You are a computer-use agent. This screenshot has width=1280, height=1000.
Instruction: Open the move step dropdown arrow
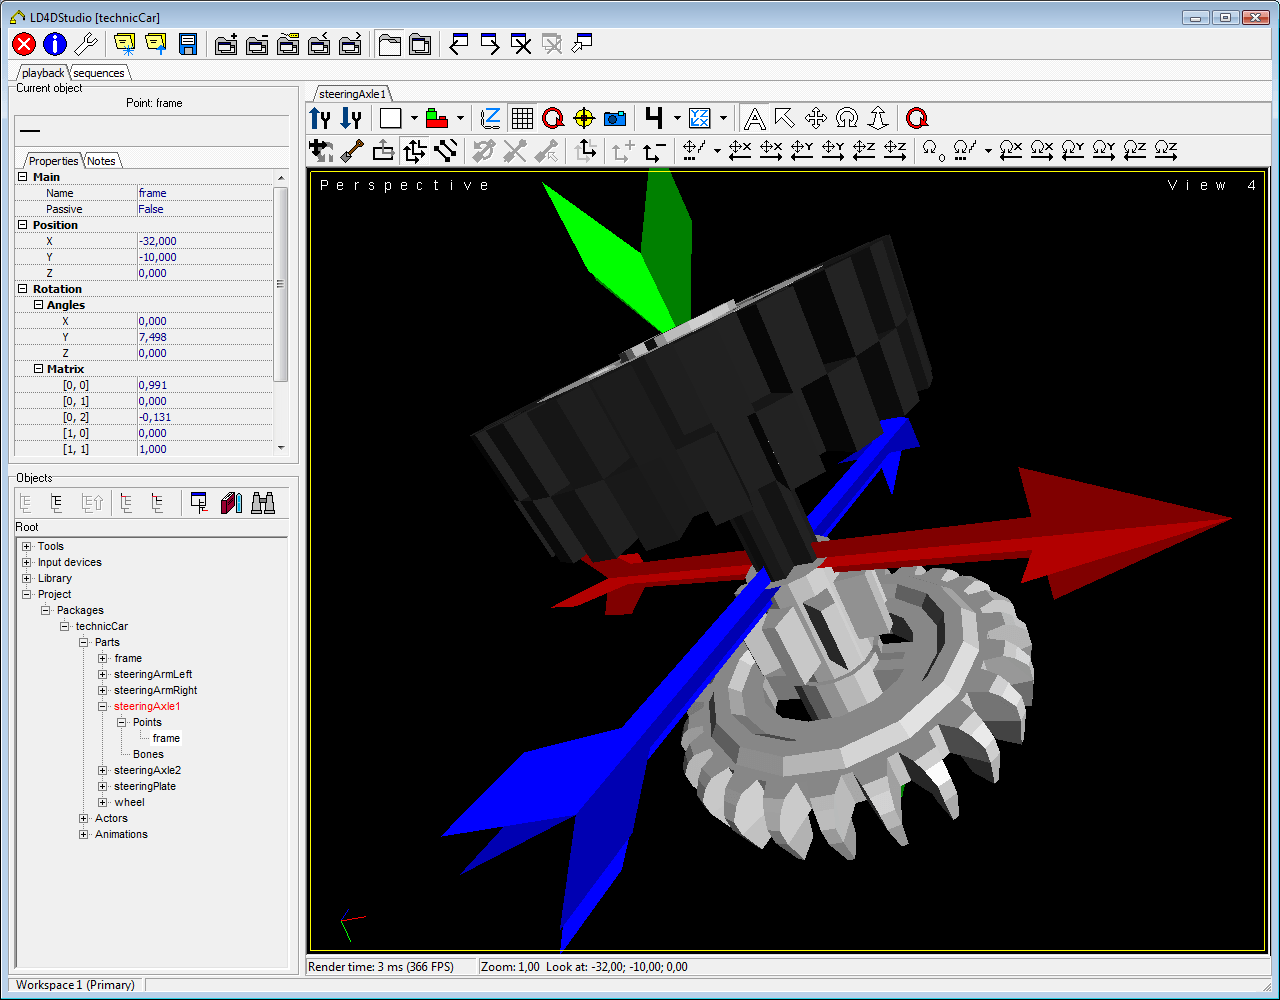click(717, 150)
